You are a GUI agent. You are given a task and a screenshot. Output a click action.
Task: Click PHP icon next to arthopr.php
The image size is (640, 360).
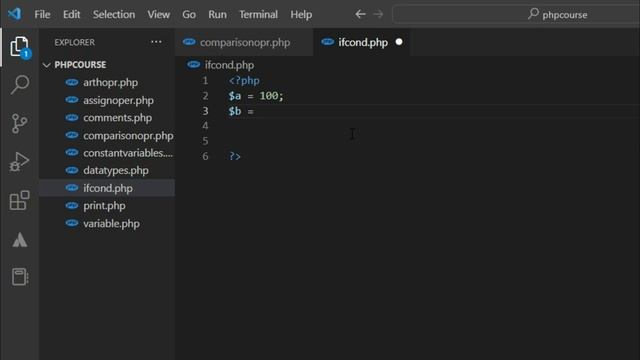[x=72, y=82]
